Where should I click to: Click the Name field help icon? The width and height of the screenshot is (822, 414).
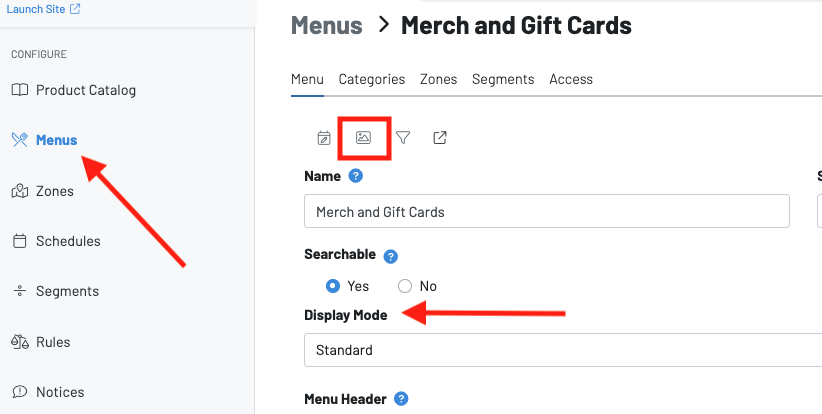[356, 176]
